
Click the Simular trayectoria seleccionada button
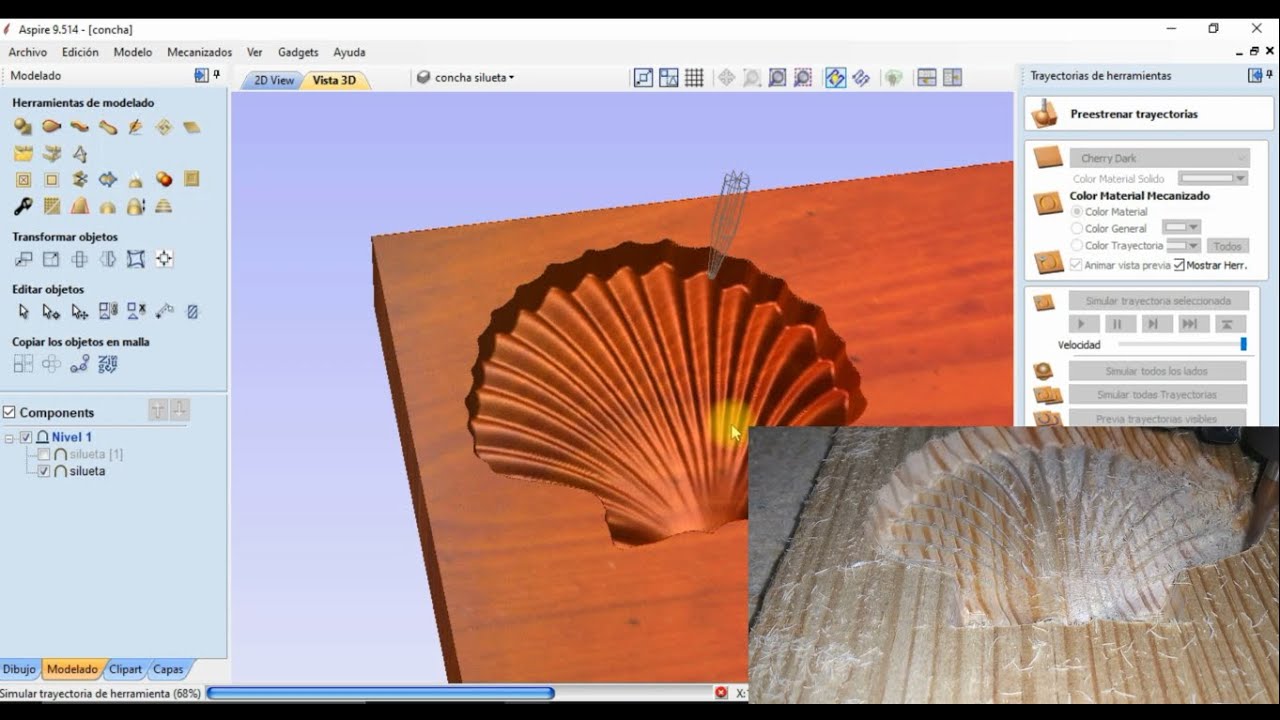pos(1158,301)
